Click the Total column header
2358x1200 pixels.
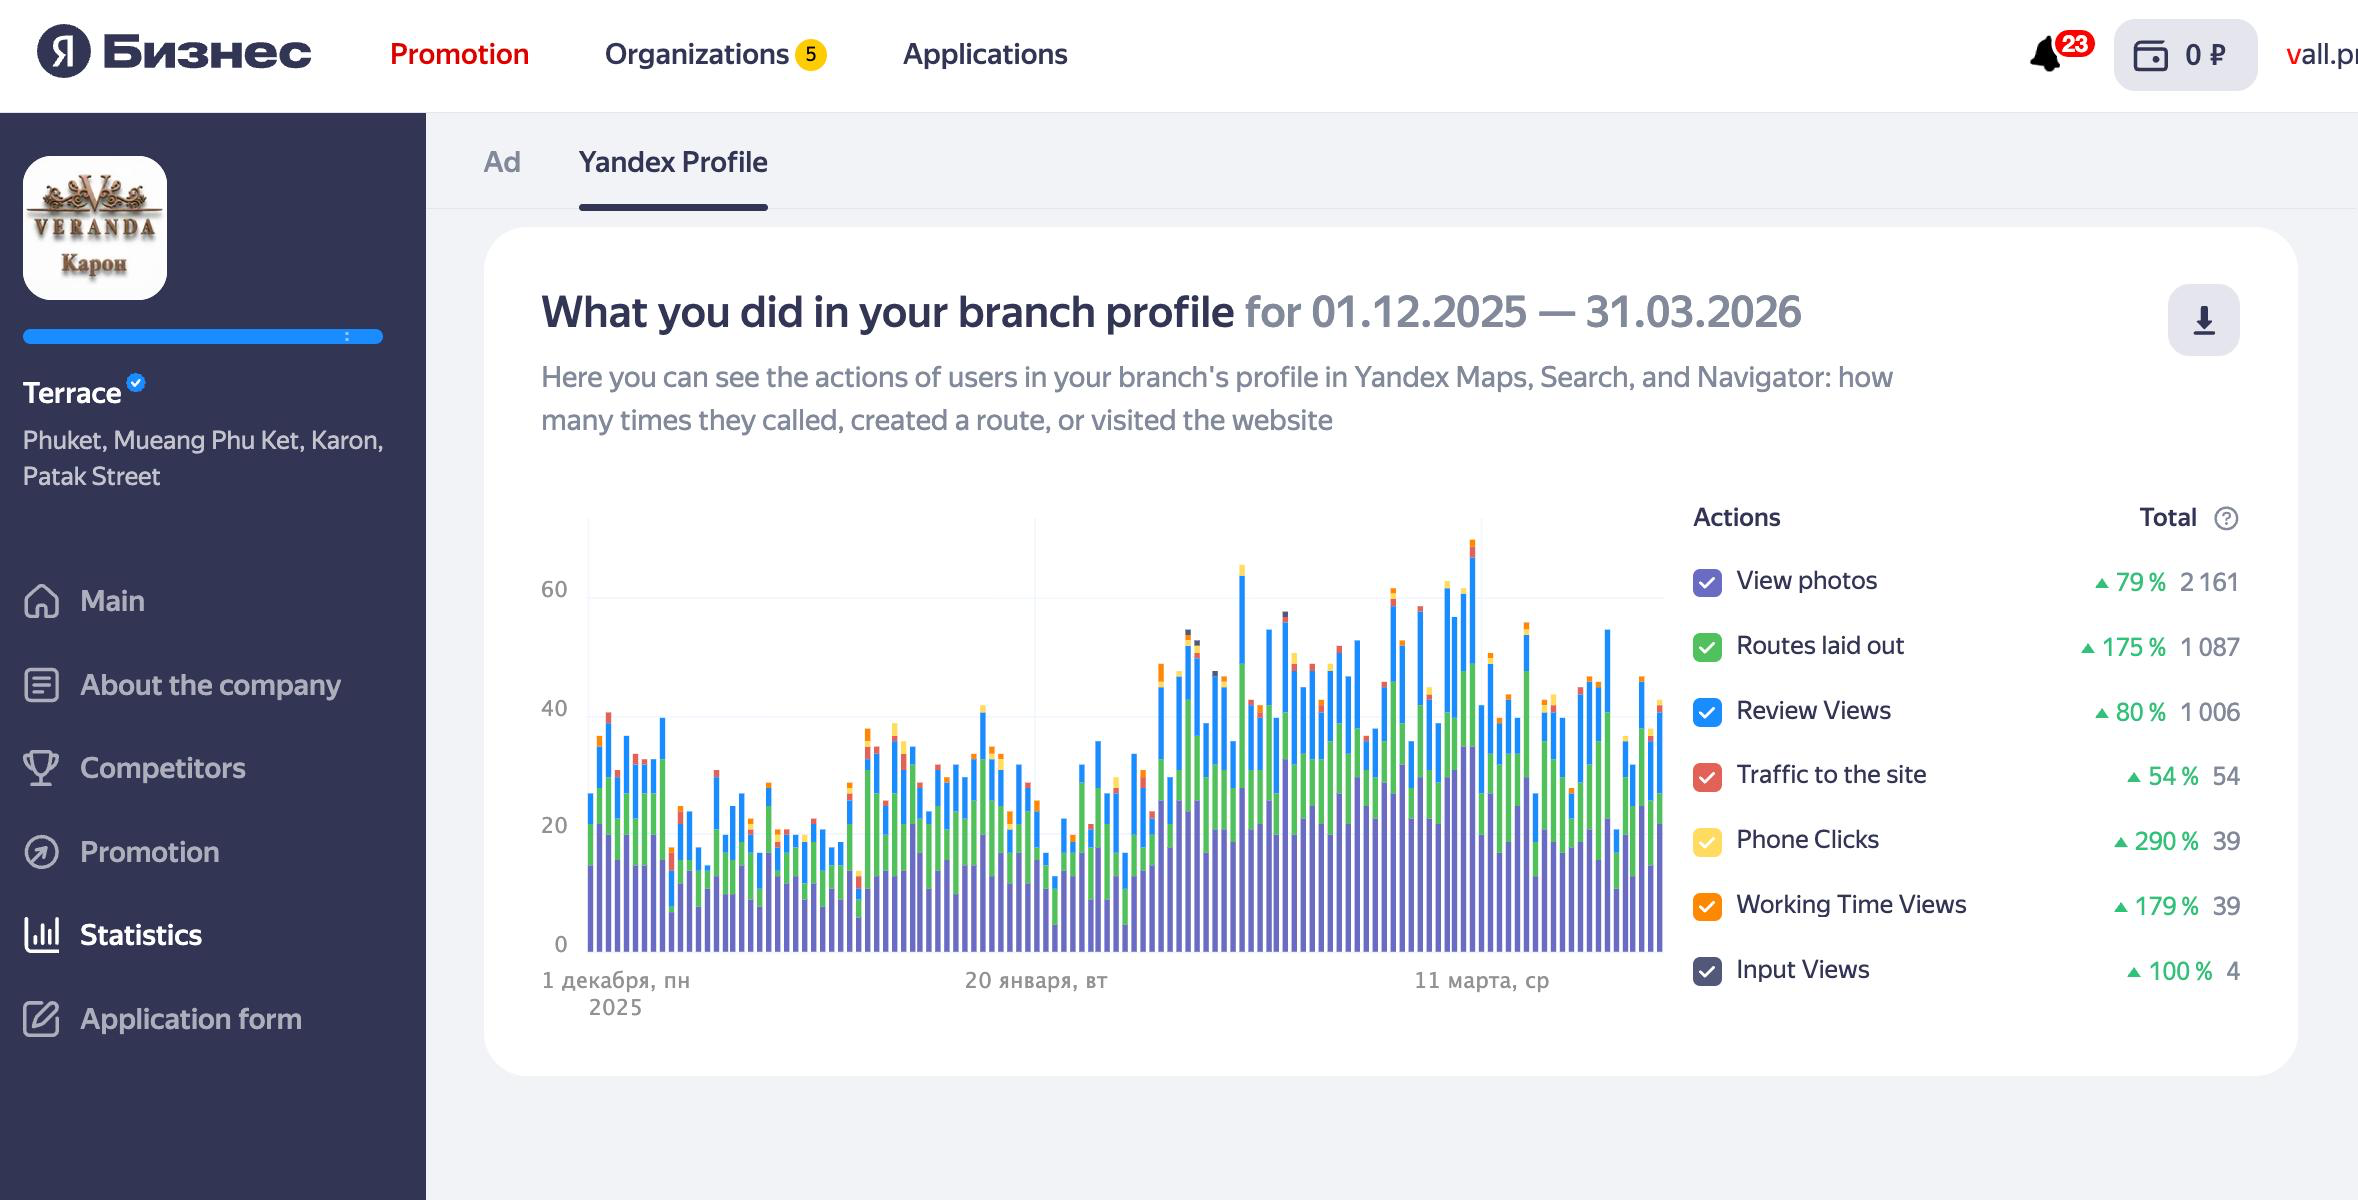click(2167, 518)
